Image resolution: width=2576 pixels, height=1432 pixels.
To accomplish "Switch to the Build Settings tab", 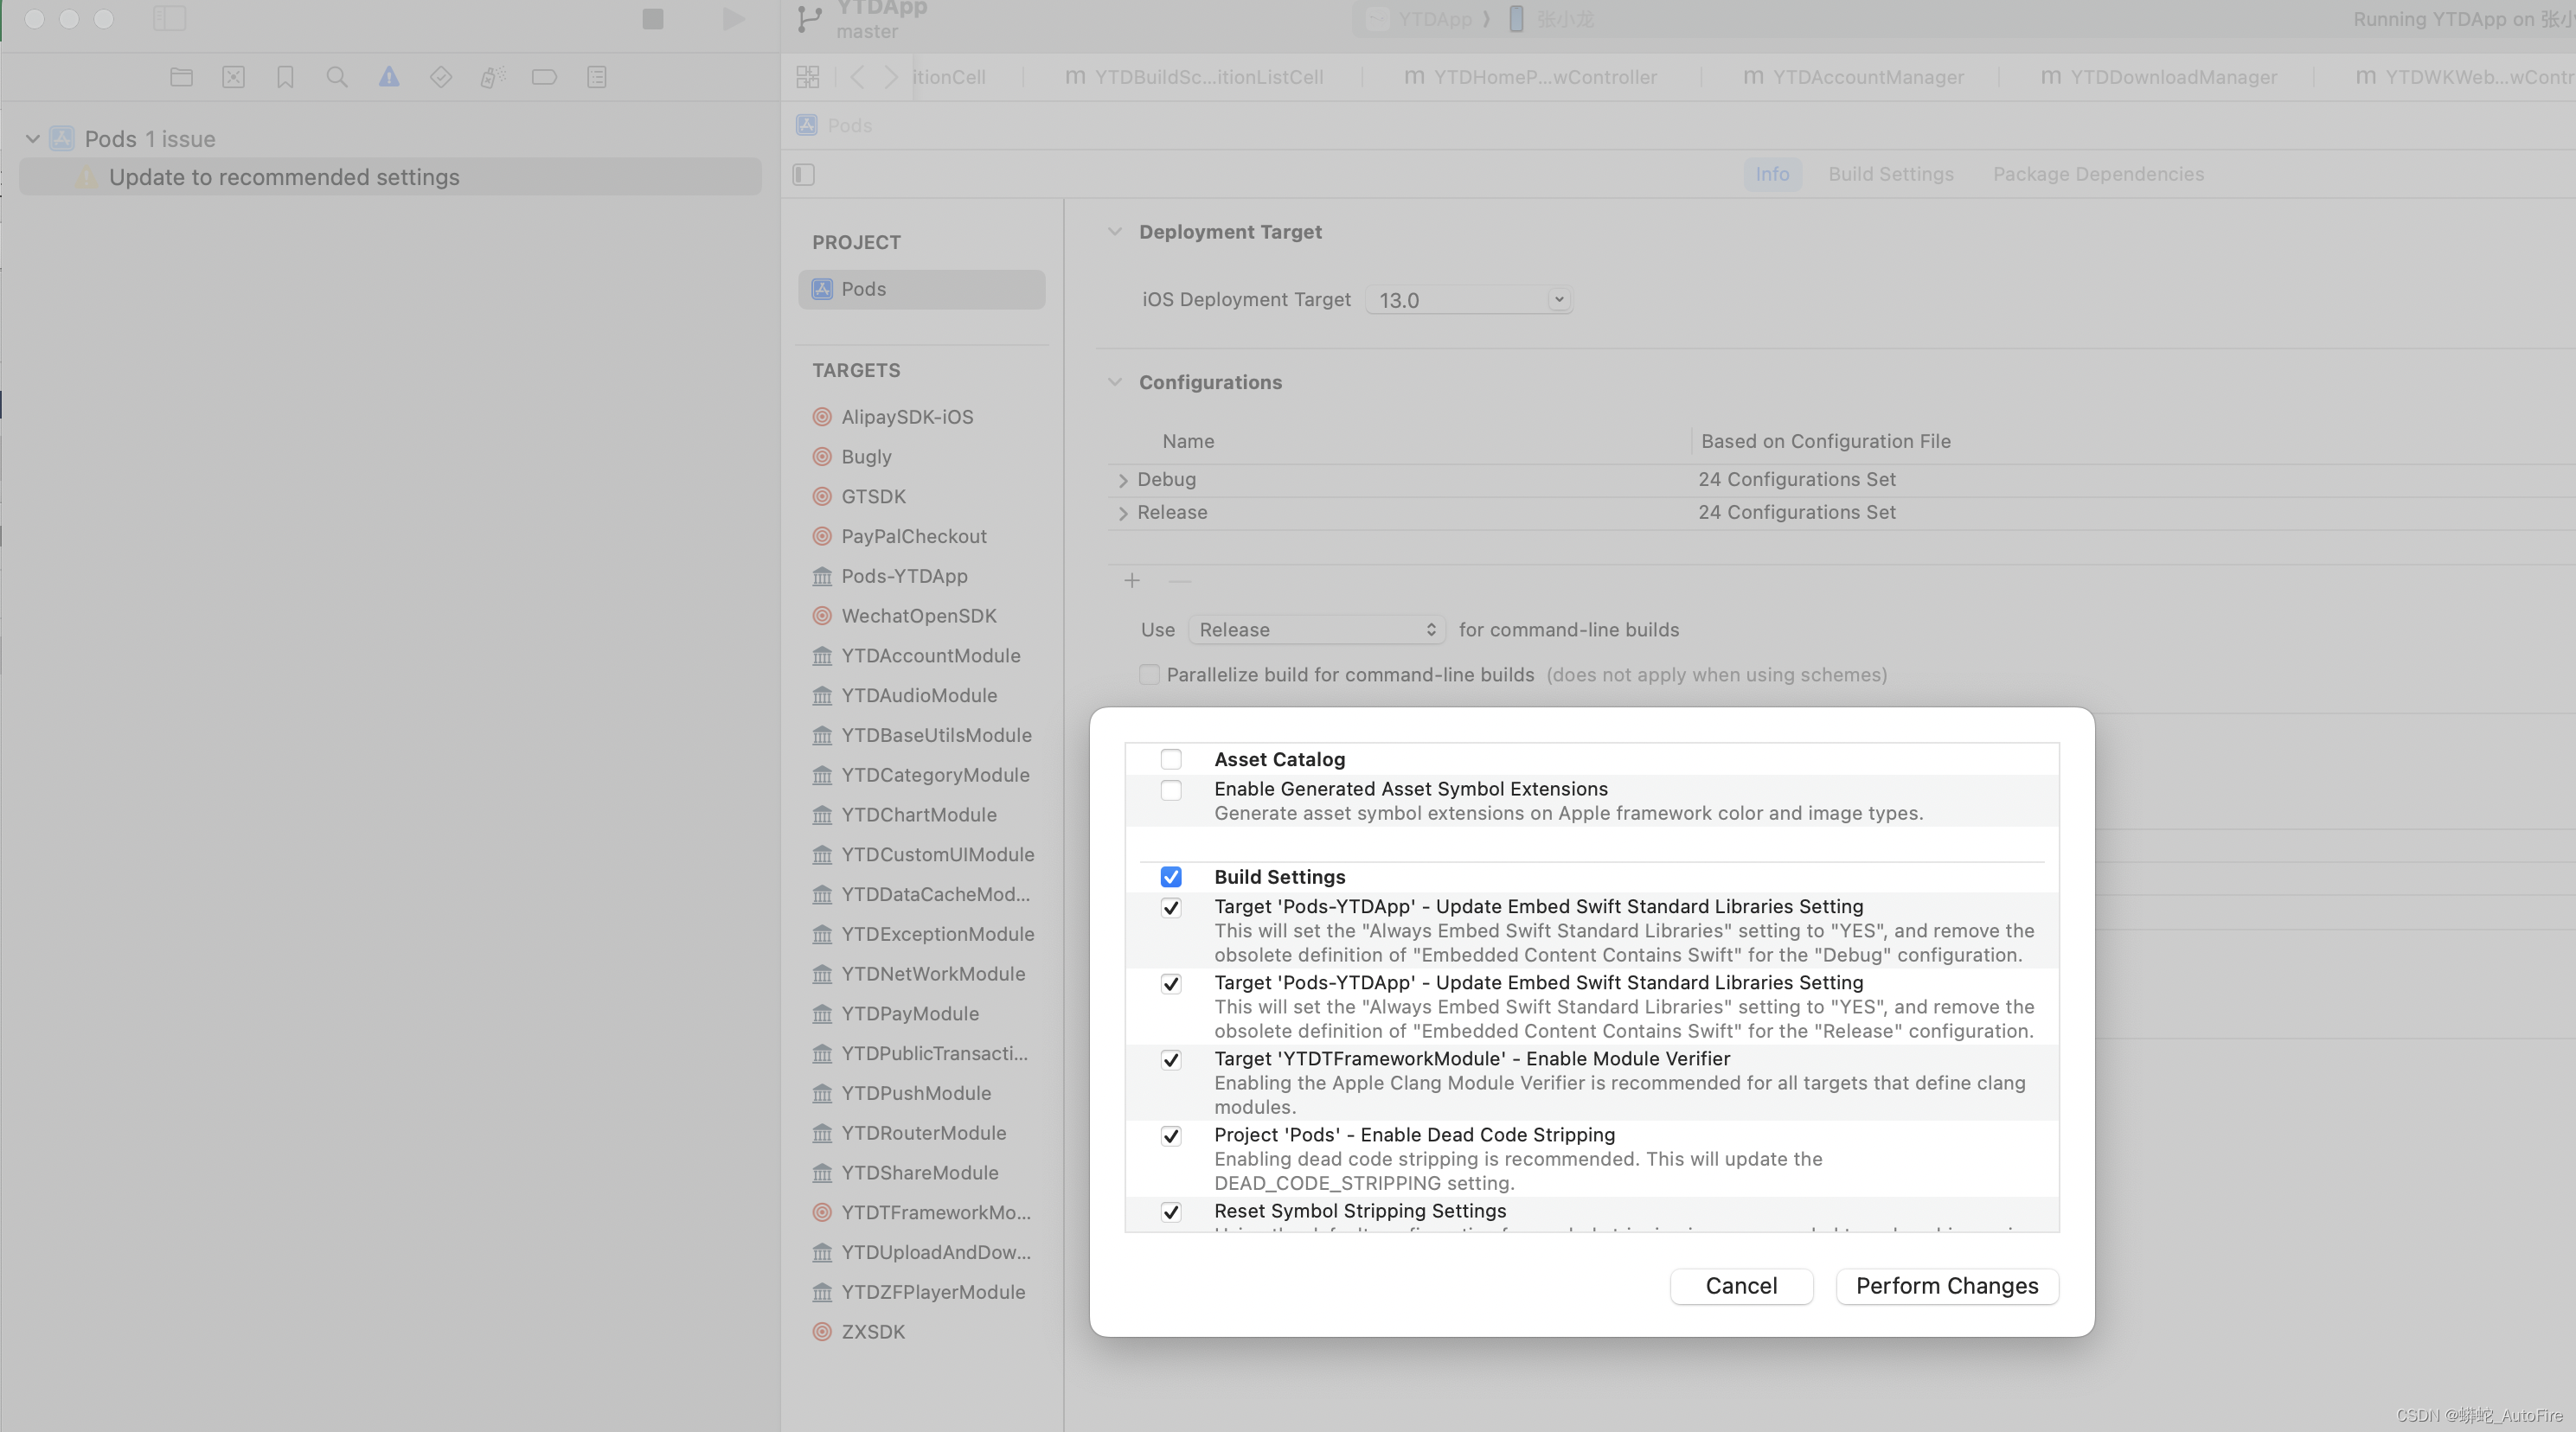I will (1890, 174).
